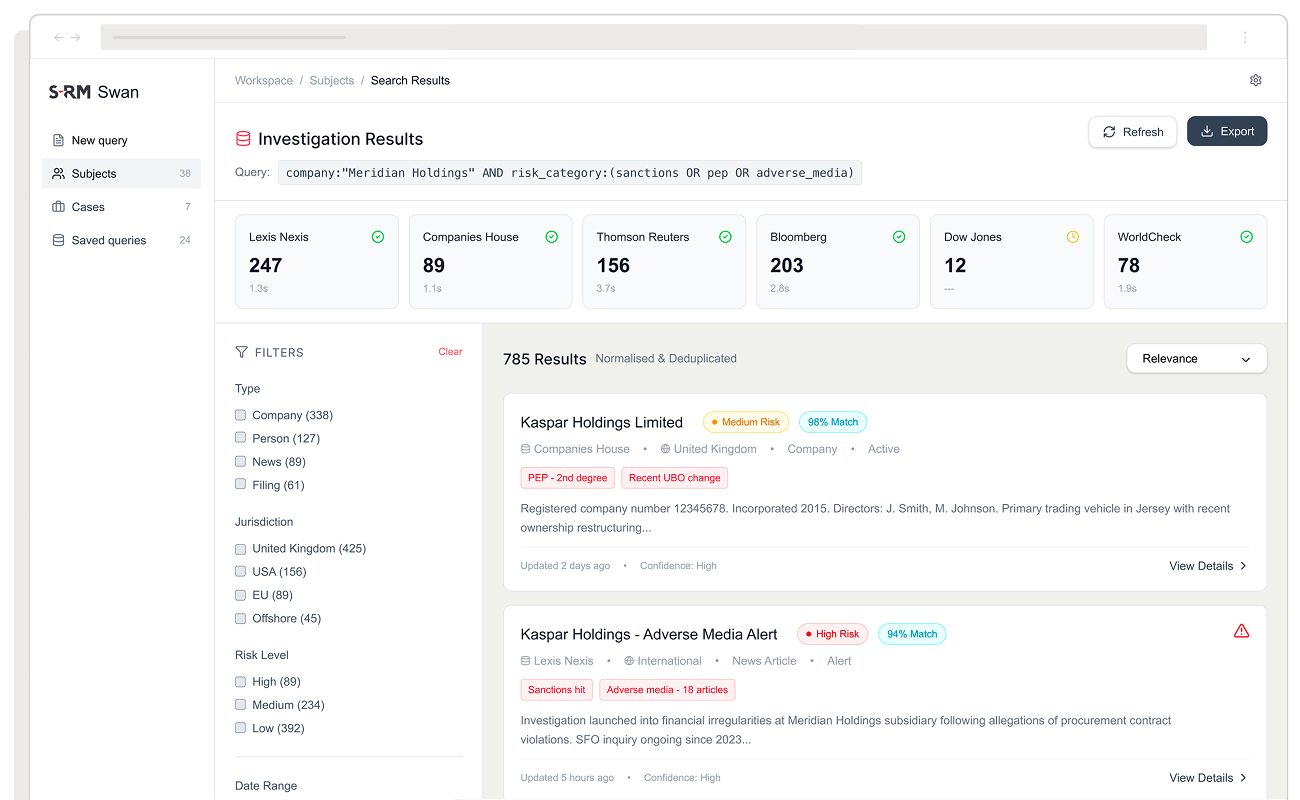Click the High Risk badge
The height and width of the screenshot is (800, 1300).
point(832,634)
